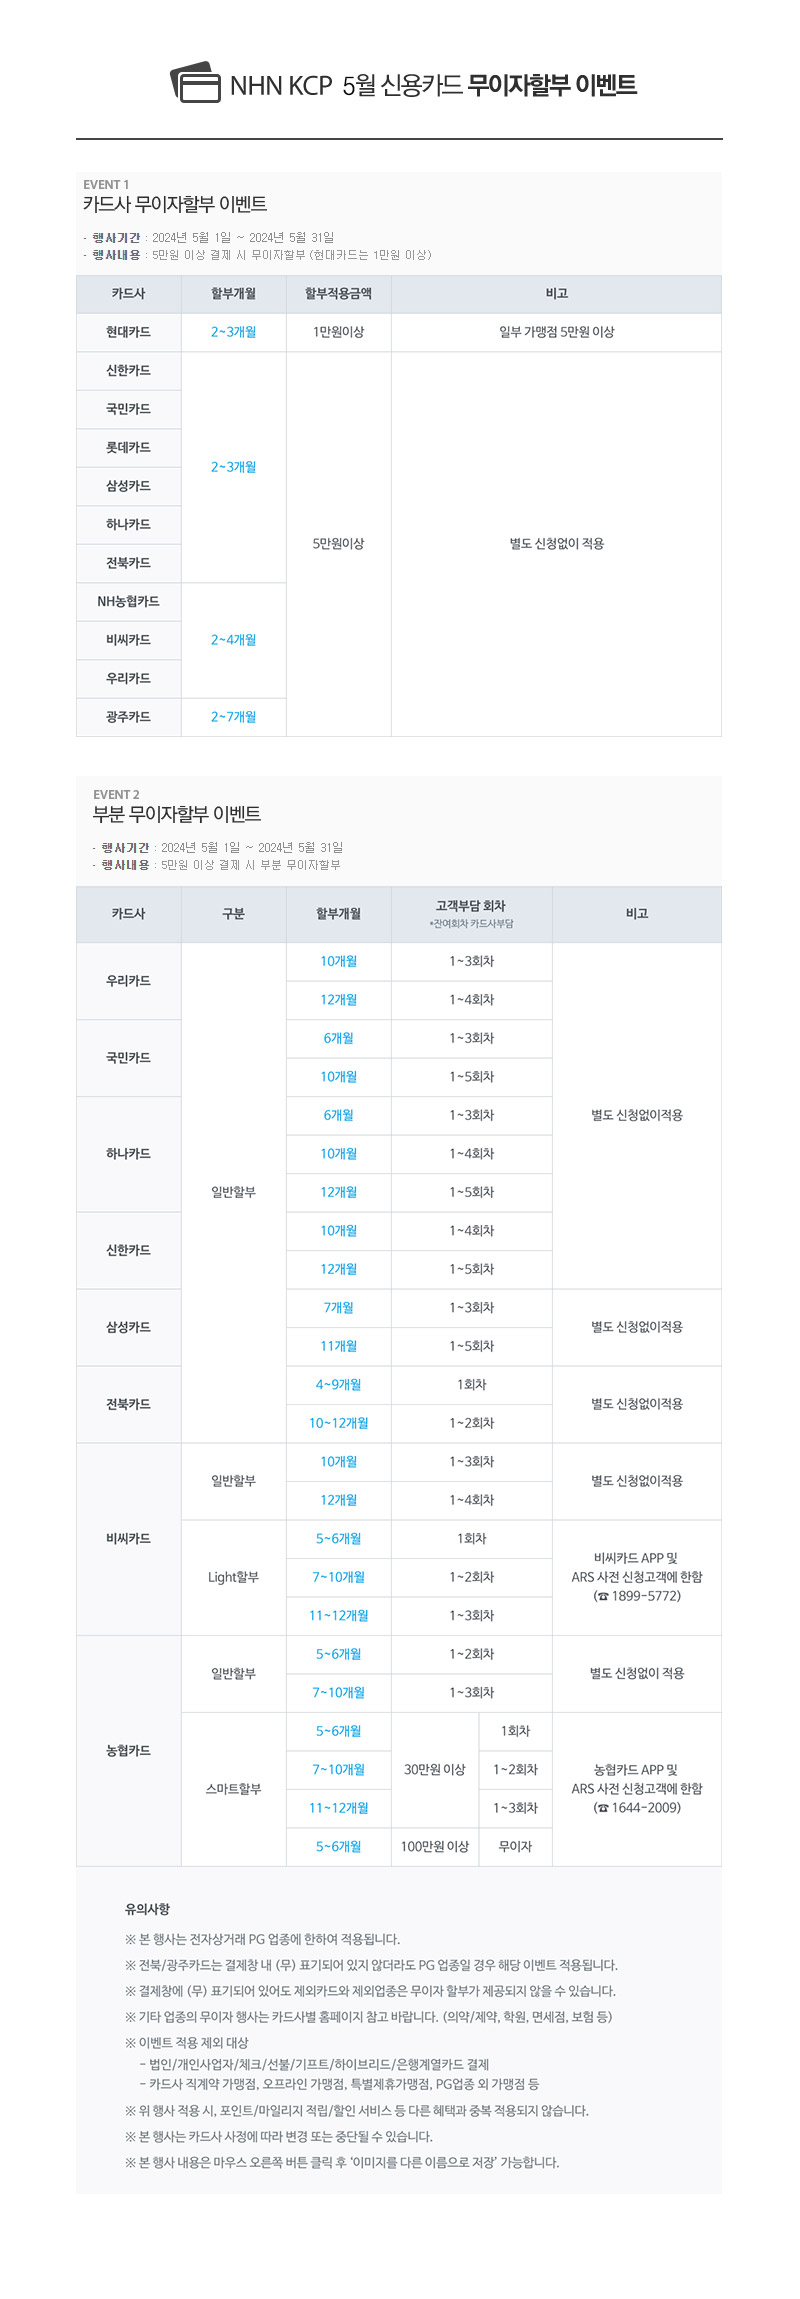Click the 1만원이상 amount cell
The image size is (800, 2299).
tap(338, 332)
